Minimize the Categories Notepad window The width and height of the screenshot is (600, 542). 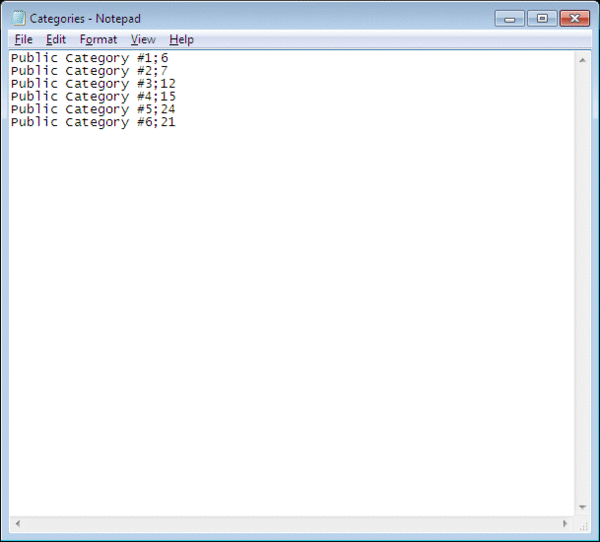[509, 18]
